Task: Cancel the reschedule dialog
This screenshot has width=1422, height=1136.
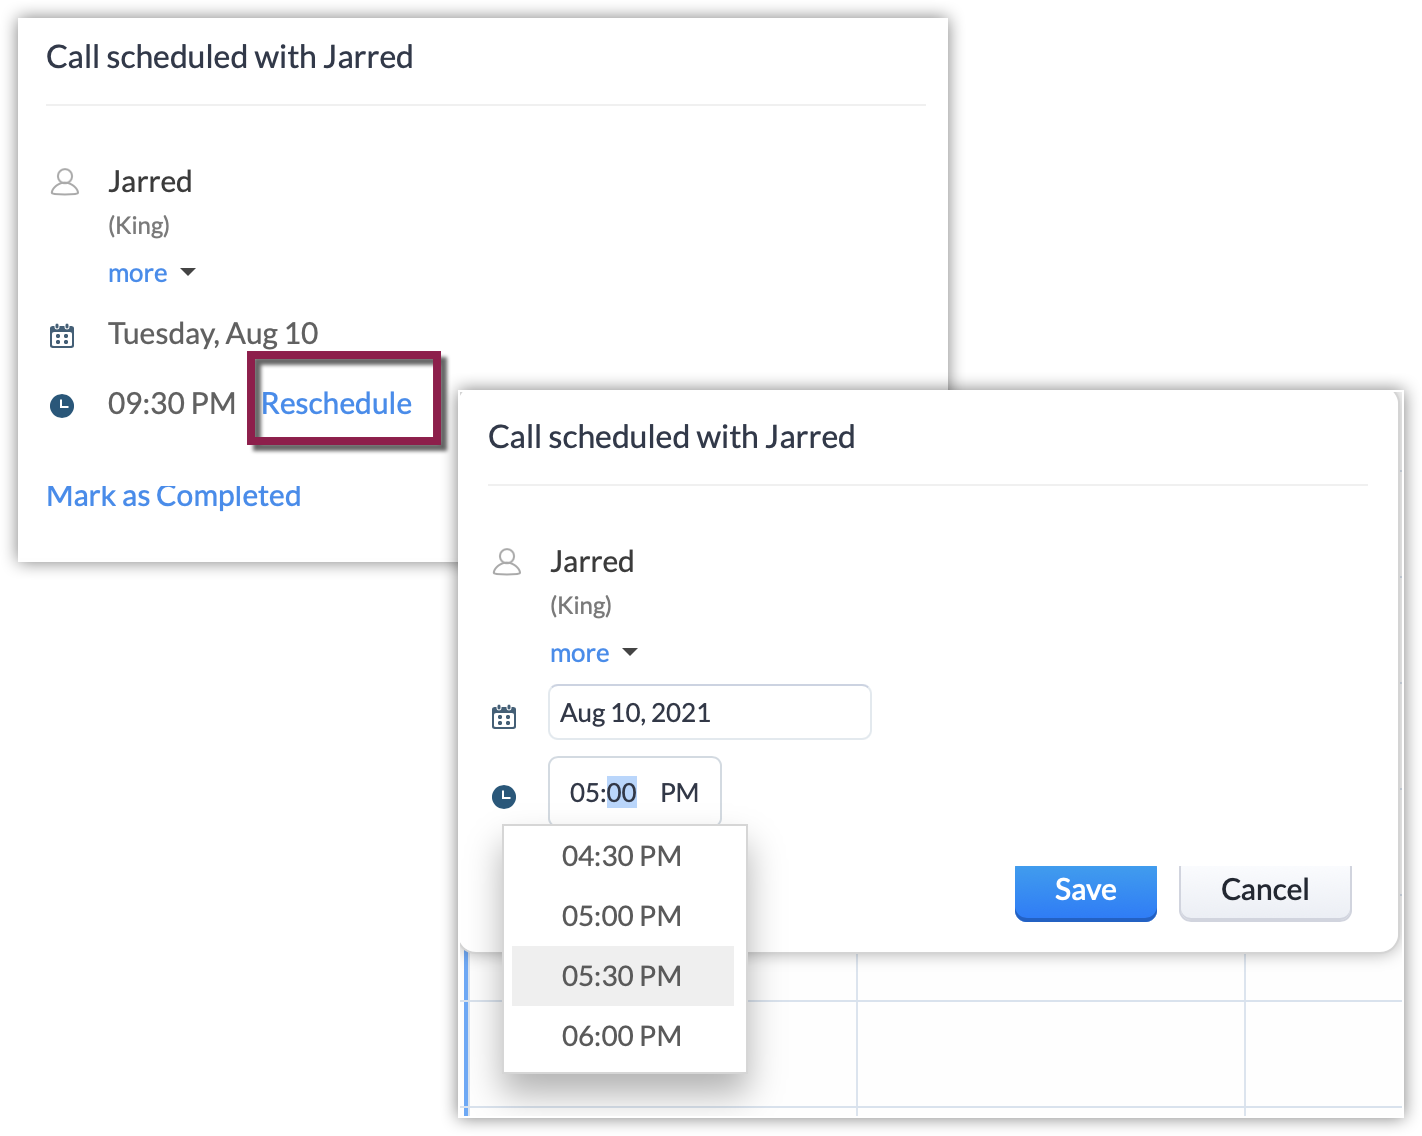Action: click(1265, 890)
